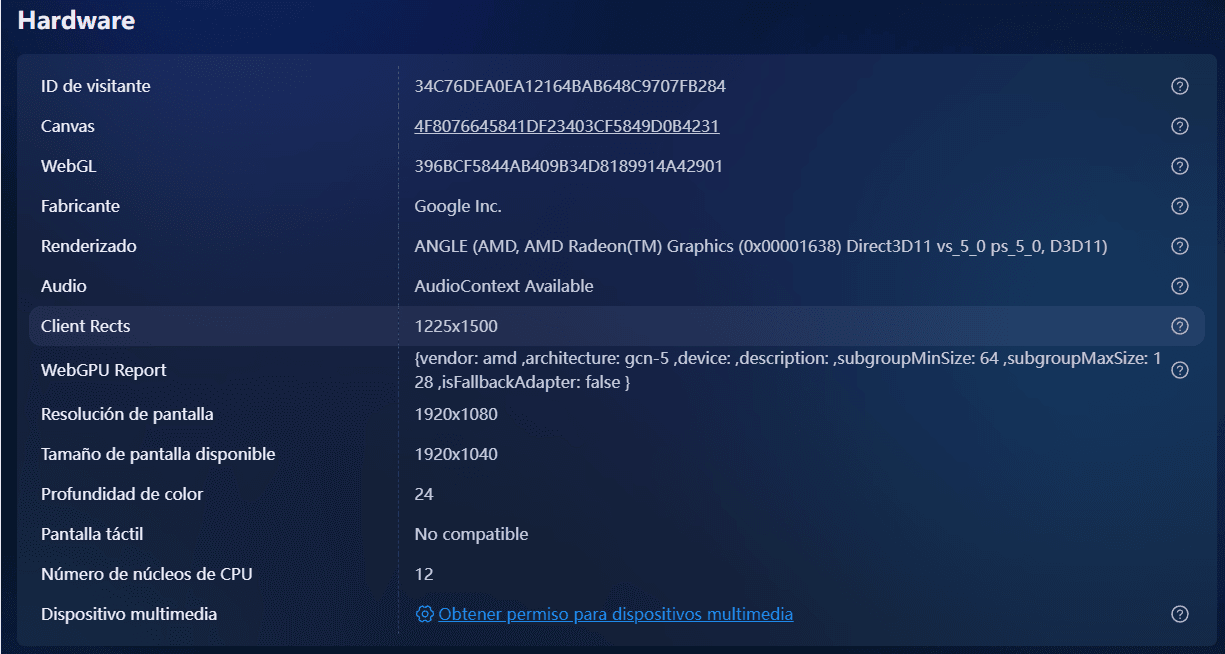Screen dimensions: 1225x654
Task: Click the Número de núcleos de CPU label
Action: click(146, 574)
